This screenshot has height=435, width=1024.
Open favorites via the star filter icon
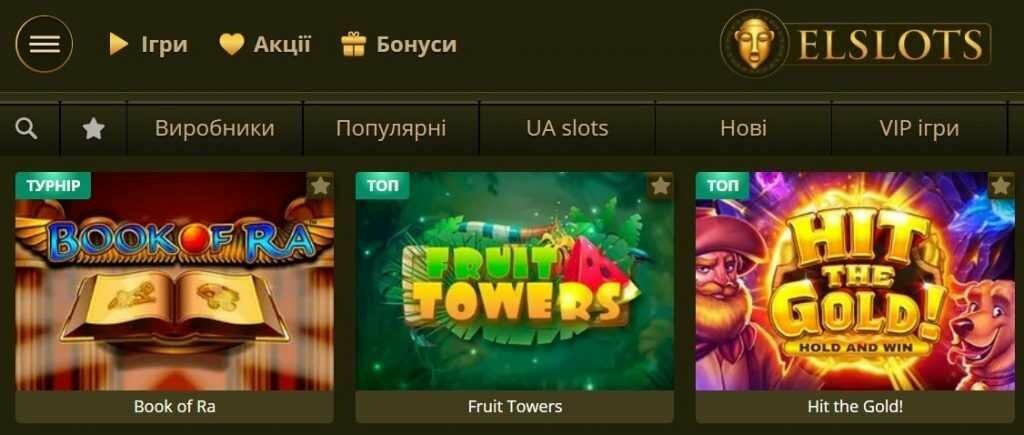[94, 129]
